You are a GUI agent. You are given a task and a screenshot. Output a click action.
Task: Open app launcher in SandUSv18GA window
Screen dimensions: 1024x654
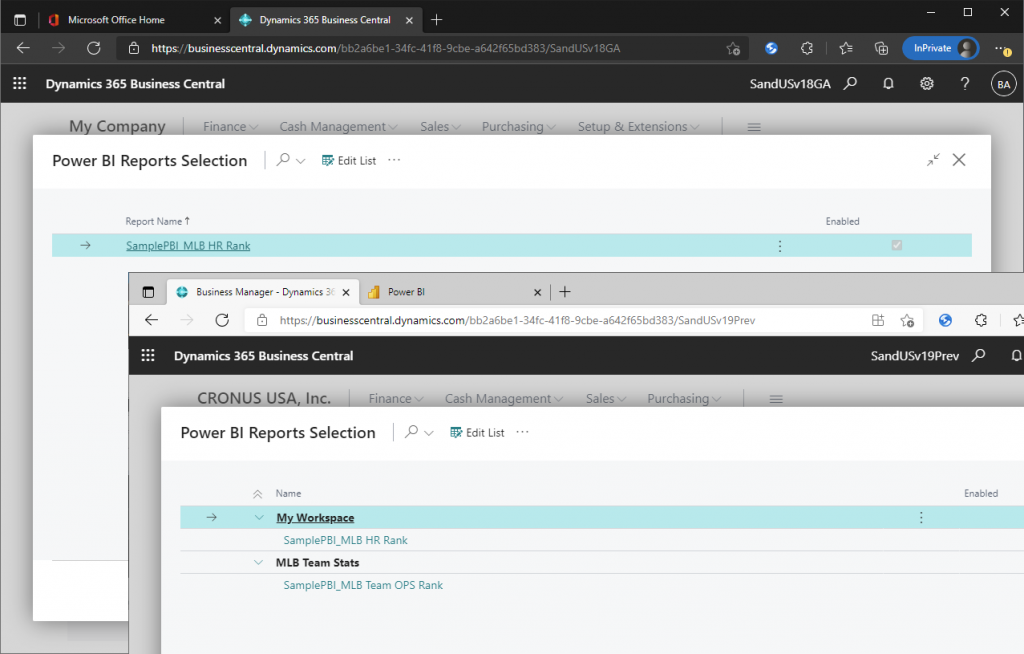click(x=20, y=84)
